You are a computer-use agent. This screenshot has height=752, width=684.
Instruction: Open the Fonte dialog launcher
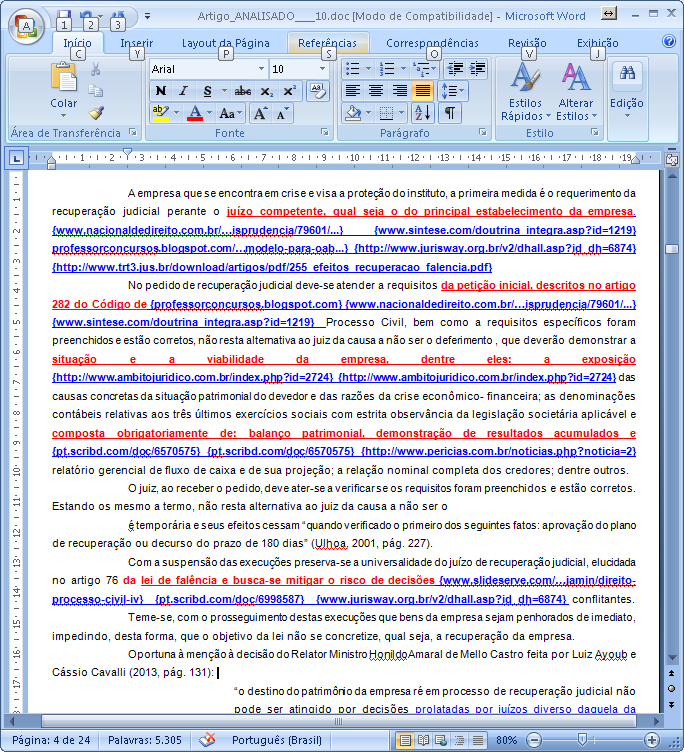pyautogui.click(x=325, y=132)
